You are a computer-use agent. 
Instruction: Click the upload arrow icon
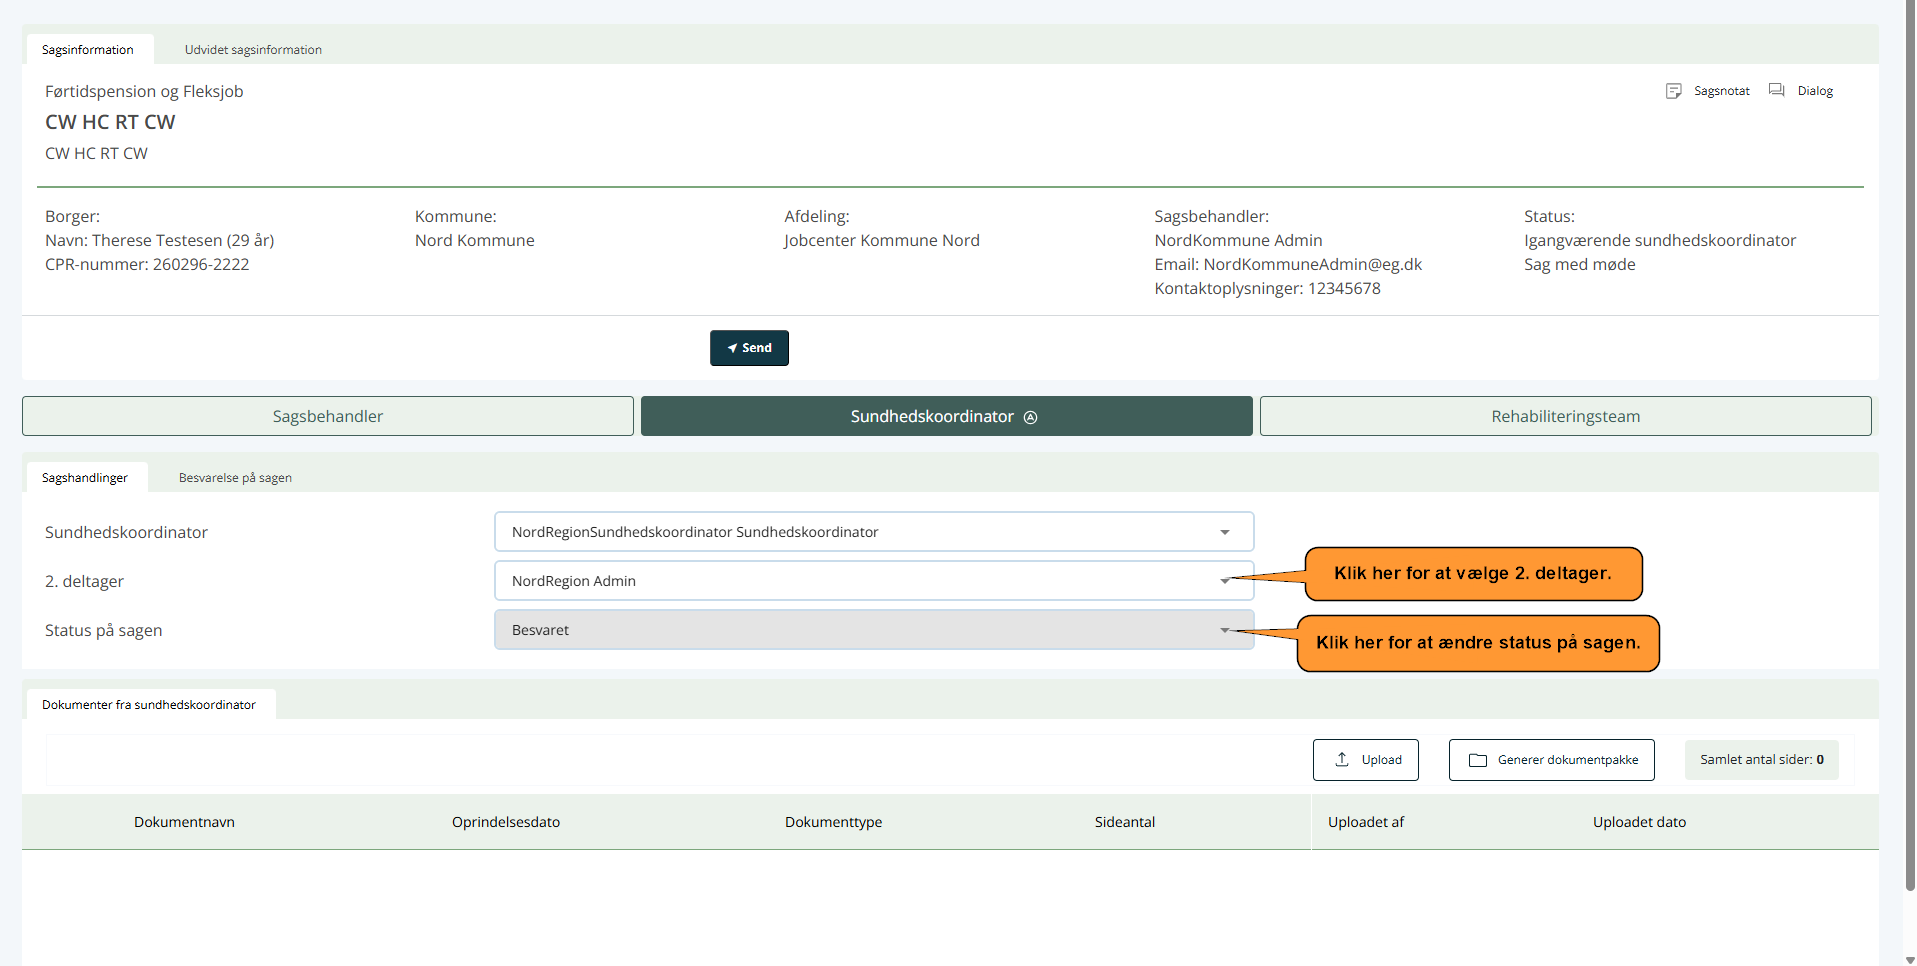tap(1342, 760)
